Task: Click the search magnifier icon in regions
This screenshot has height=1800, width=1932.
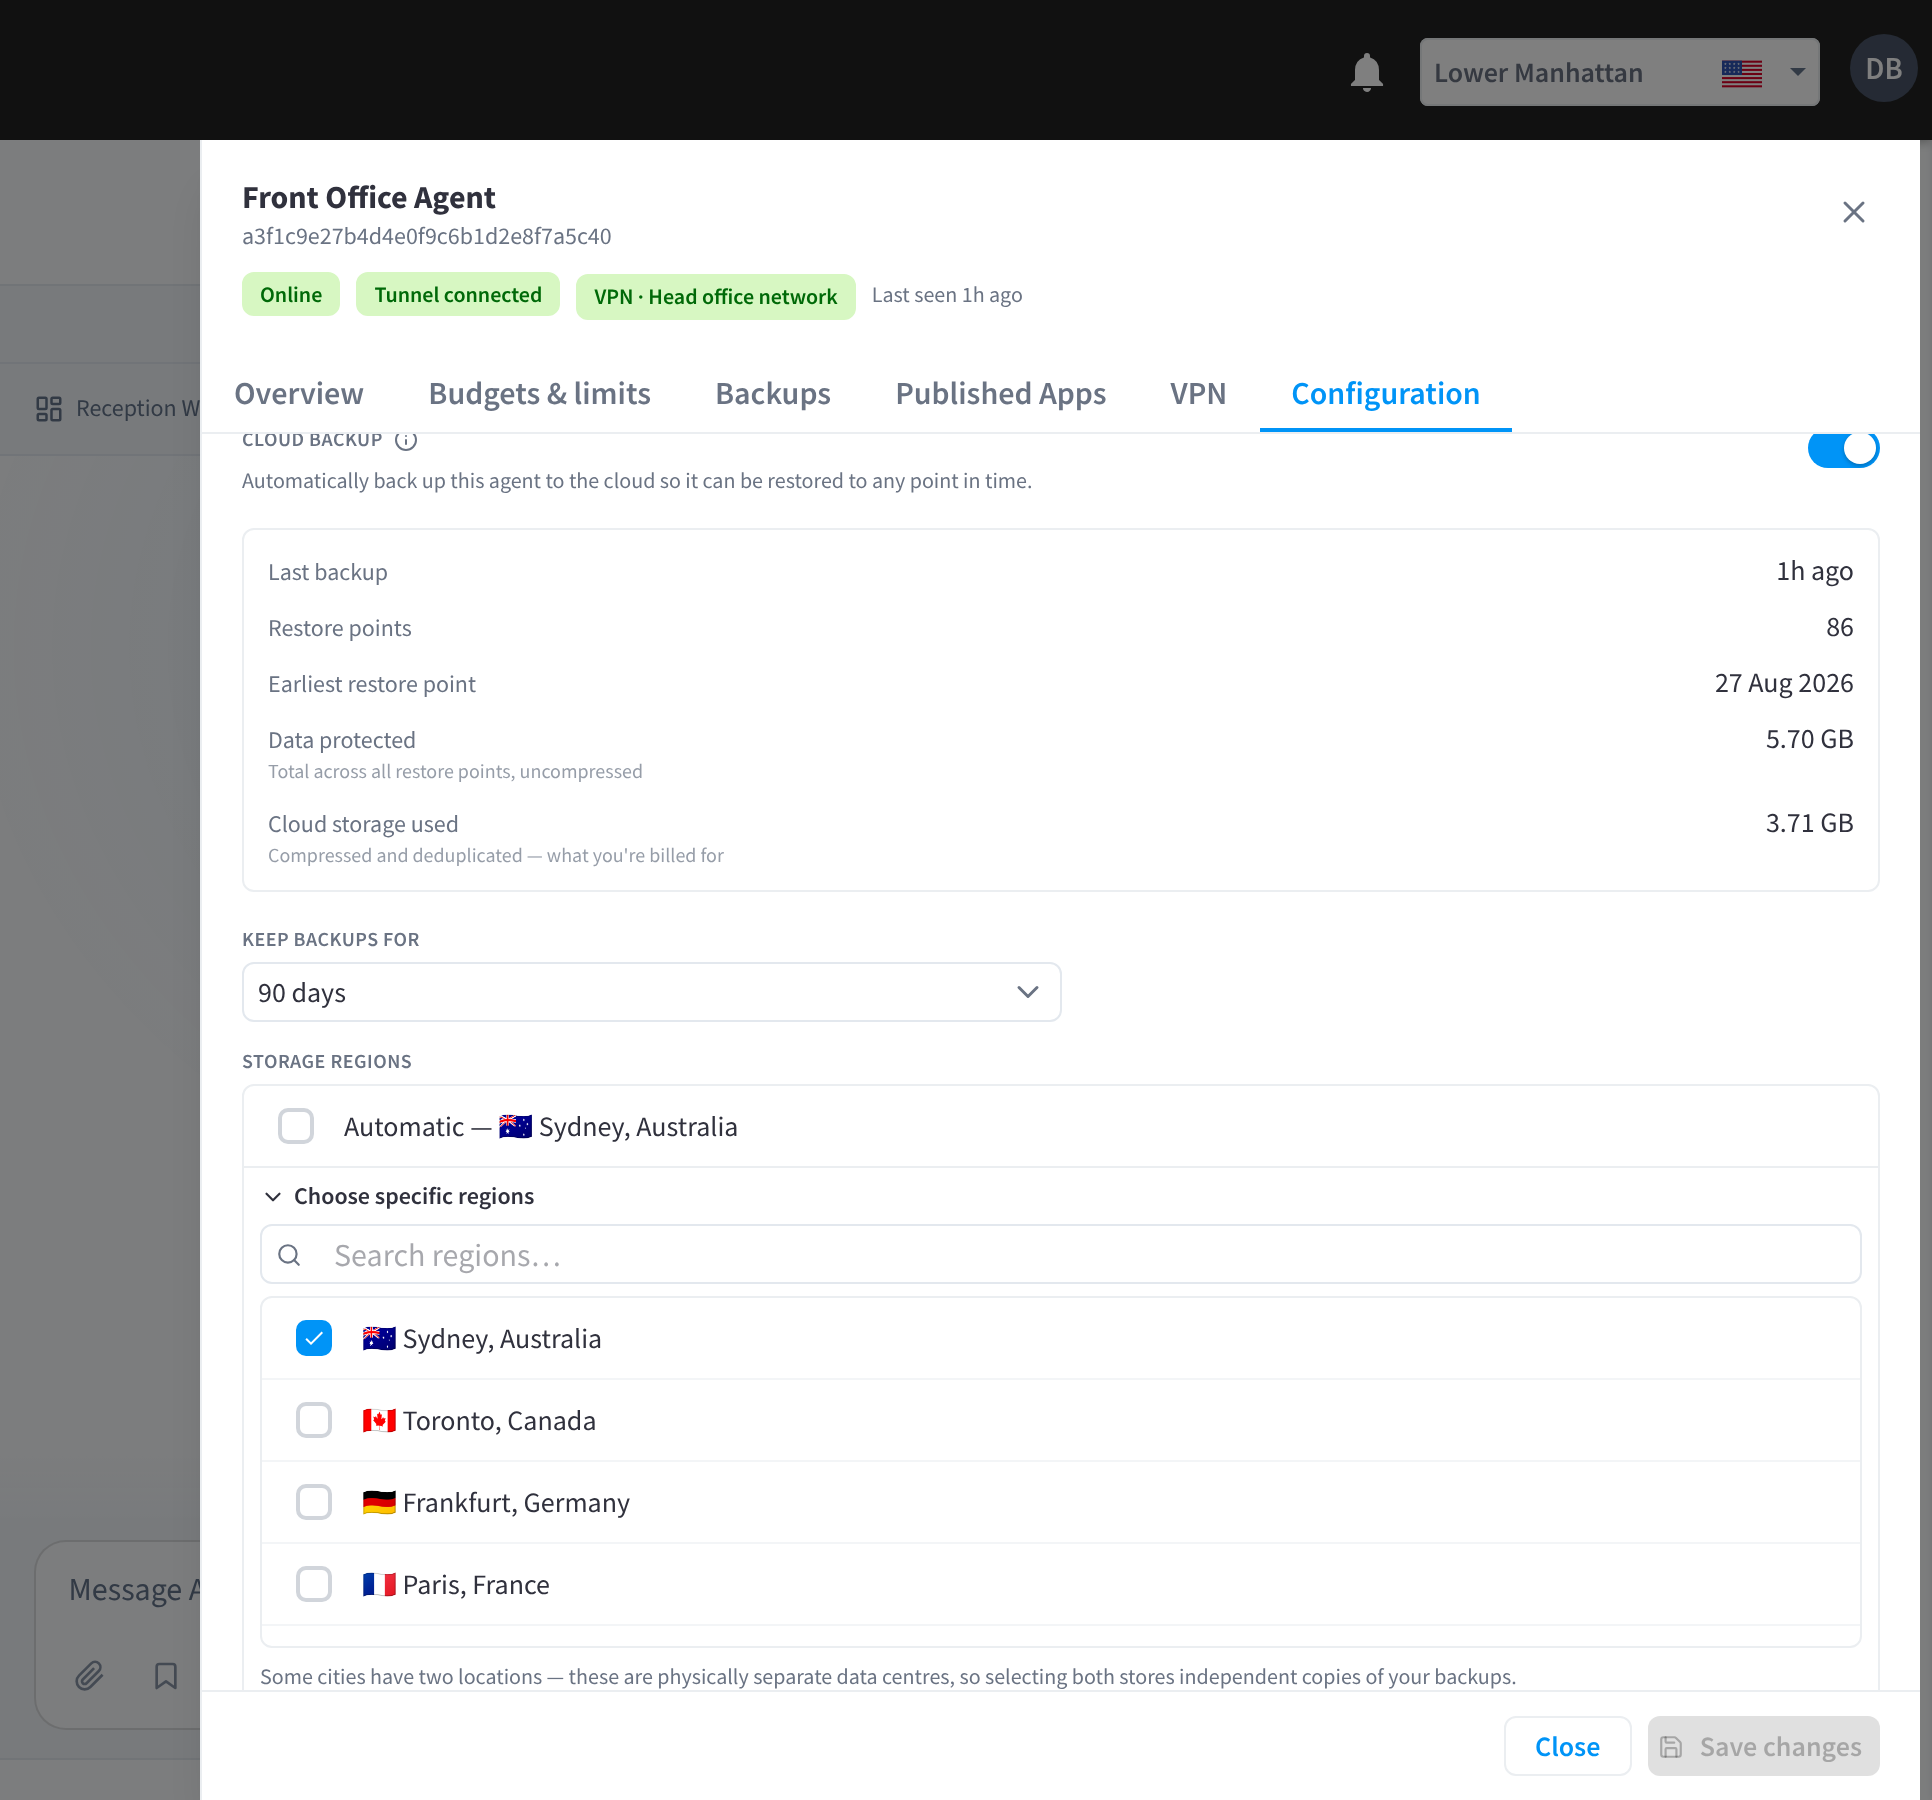Action: (x=289, y=1255)
